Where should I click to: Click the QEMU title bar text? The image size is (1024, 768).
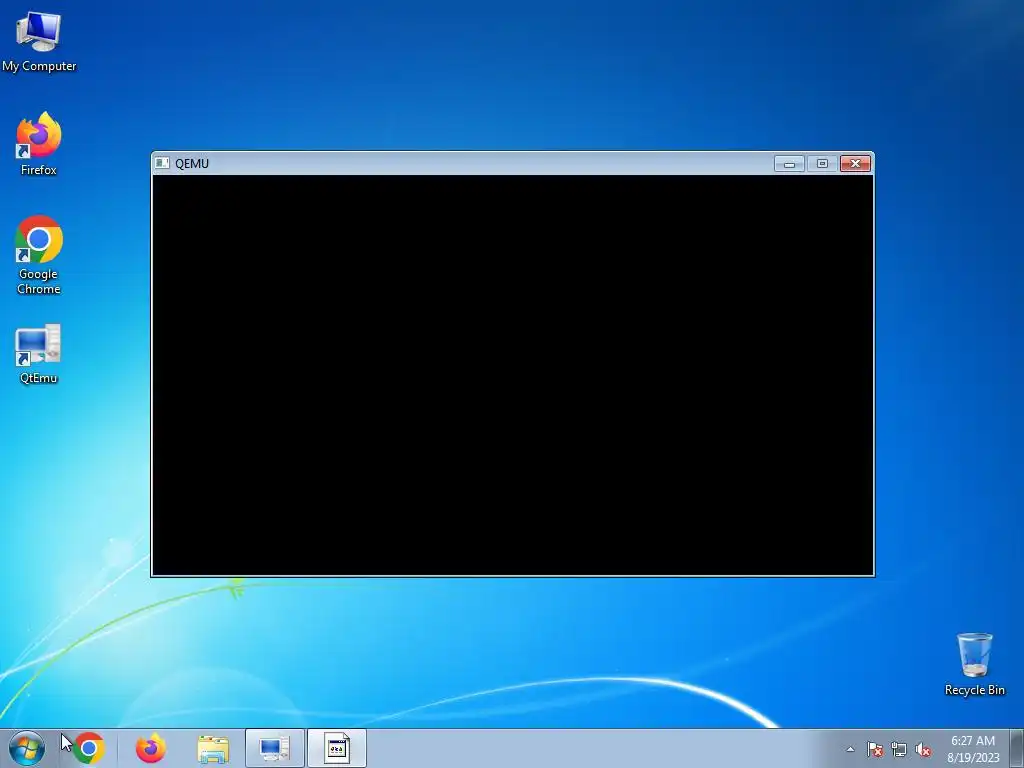pyautogui.click(x=192, y=163)
